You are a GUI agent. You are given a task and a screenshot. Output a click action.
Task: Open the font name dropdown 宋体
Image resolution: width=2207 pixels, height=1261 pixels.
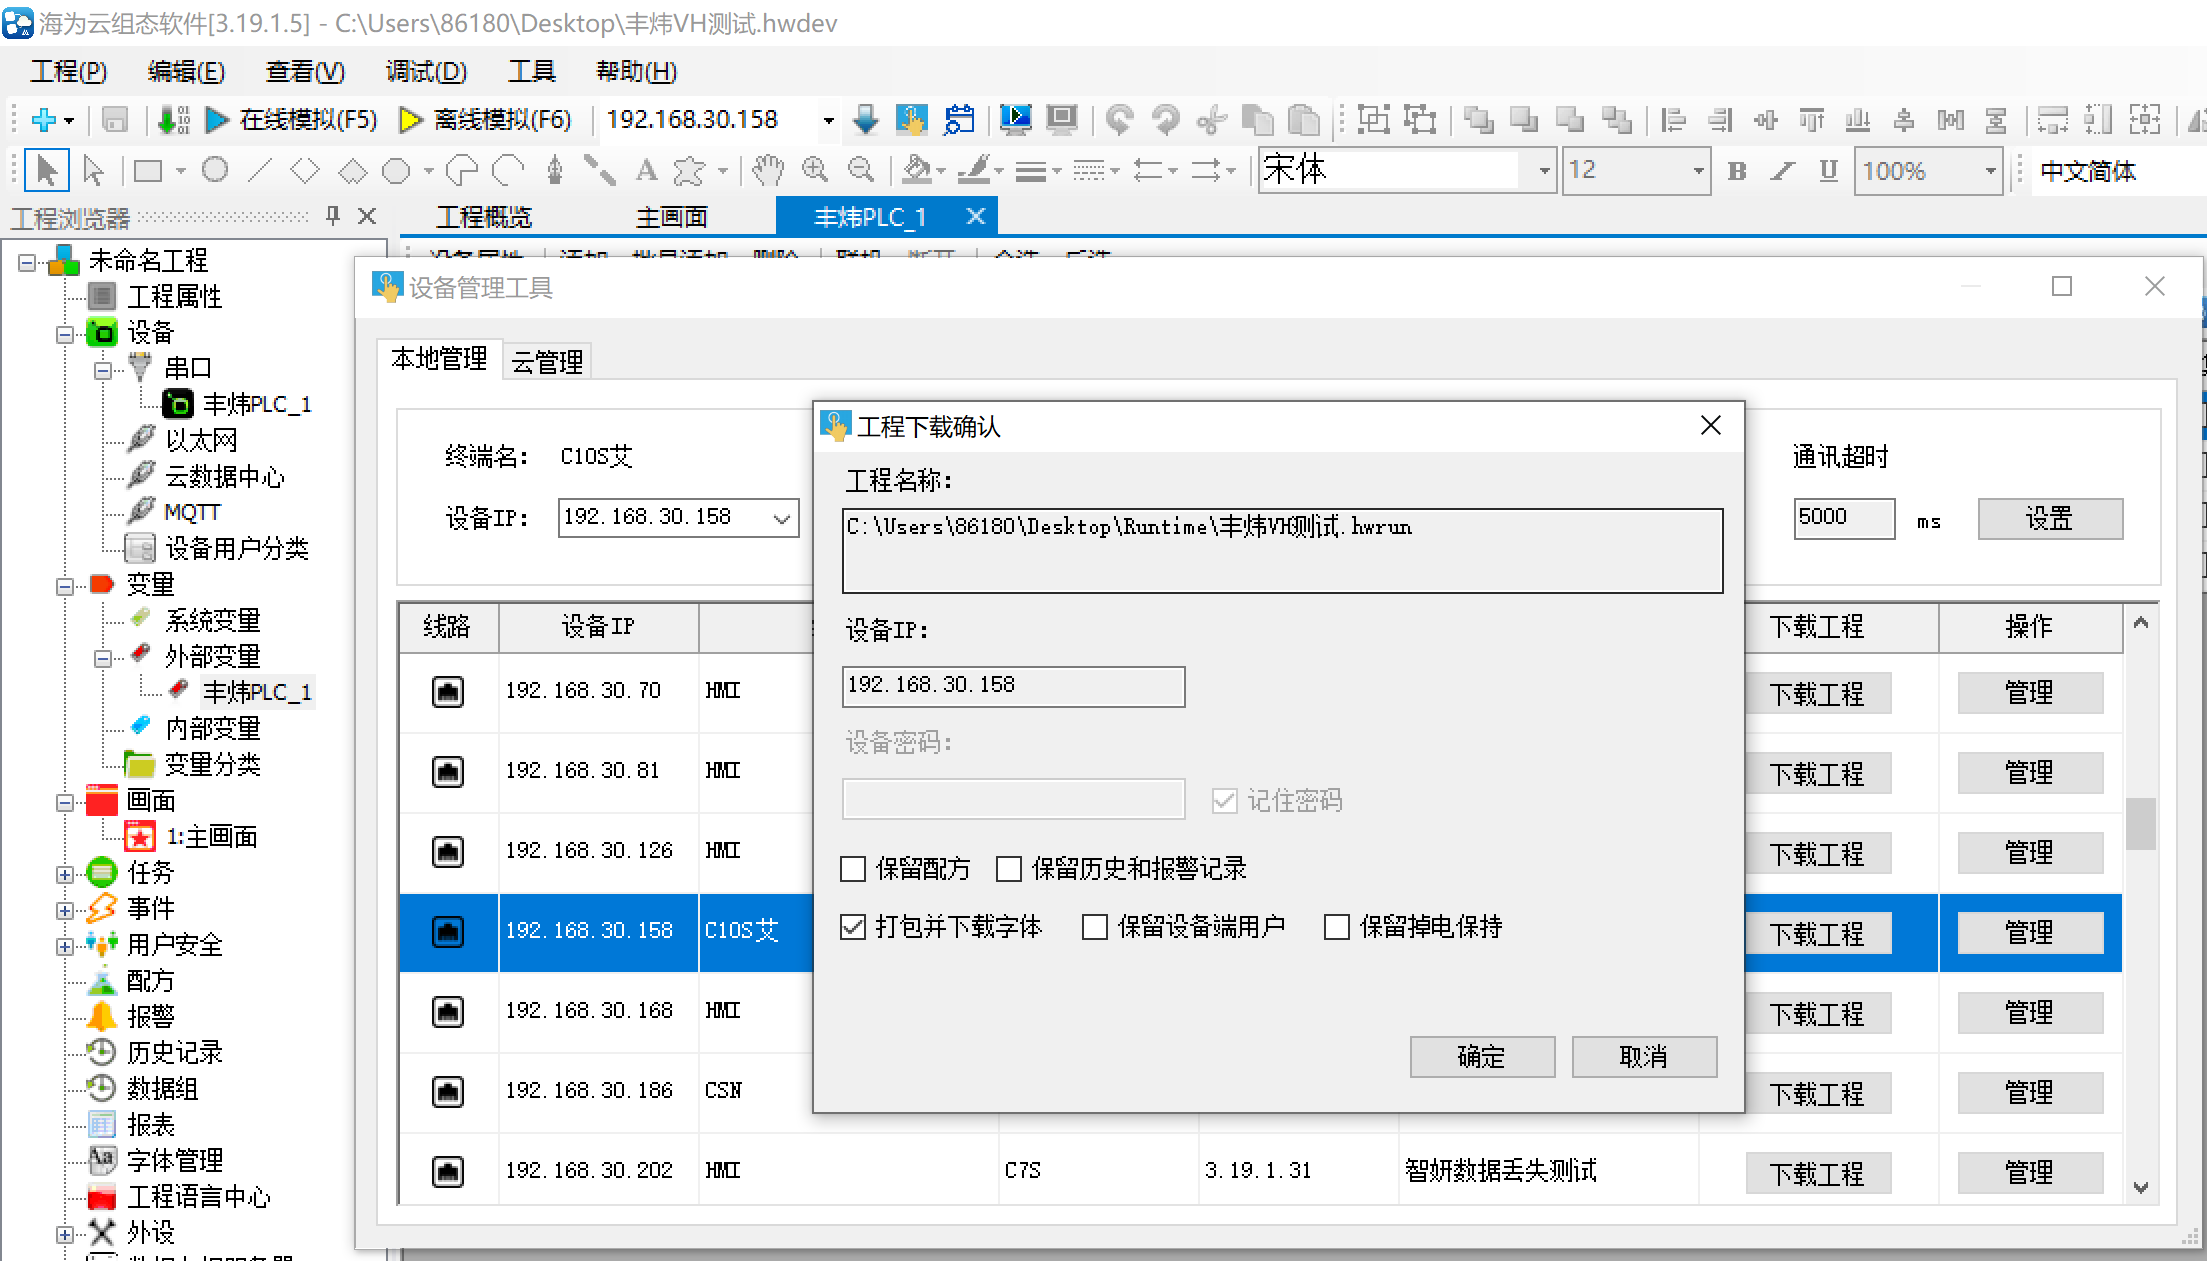click(1544, 171)
